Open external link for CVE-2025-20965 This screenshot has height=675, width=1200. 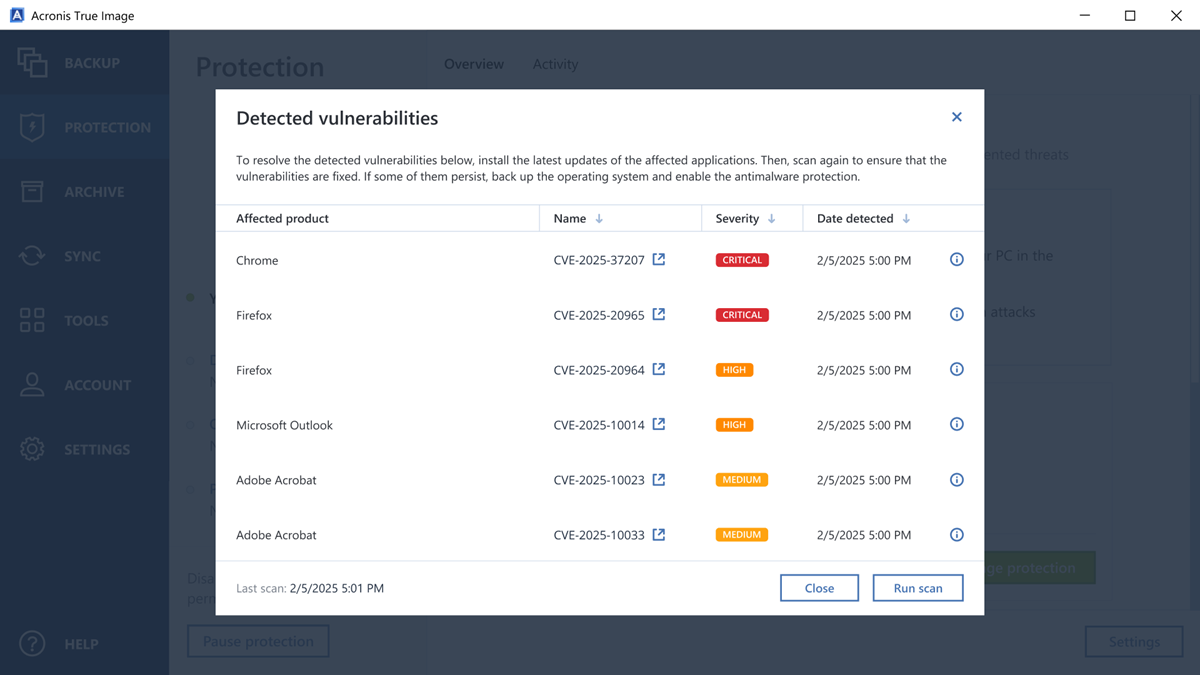pos(659,315)
